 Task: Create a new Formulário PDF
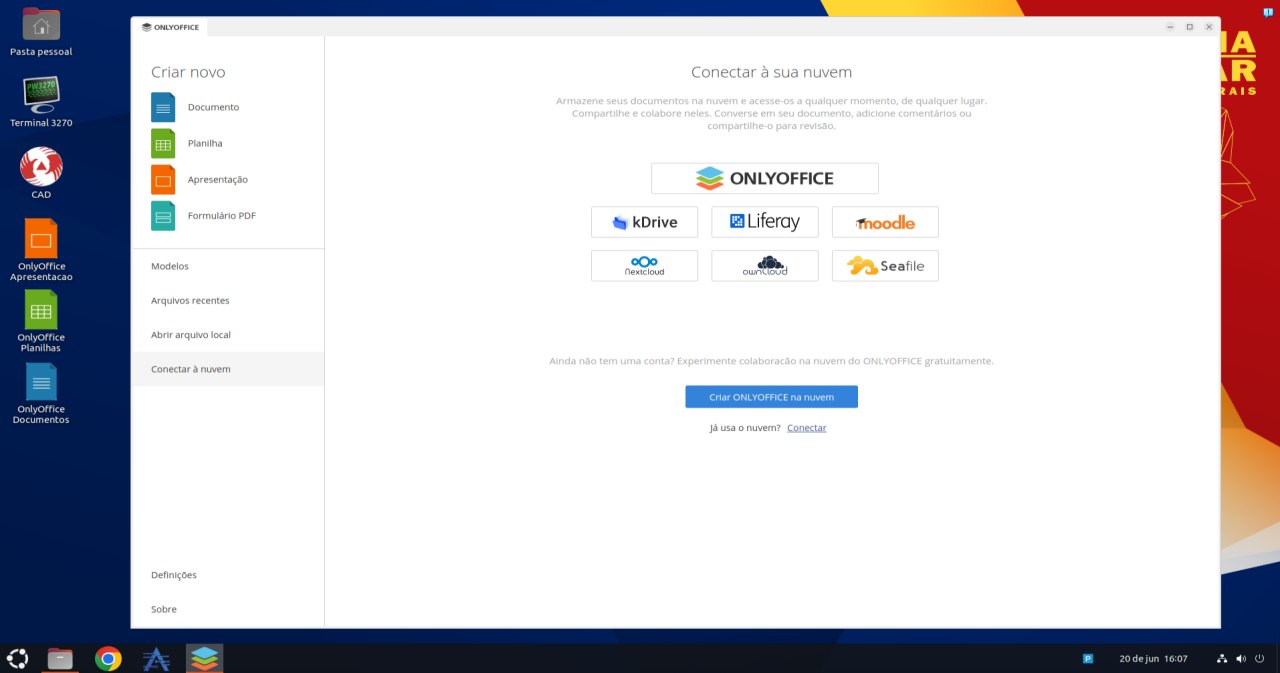coord(221,215)
